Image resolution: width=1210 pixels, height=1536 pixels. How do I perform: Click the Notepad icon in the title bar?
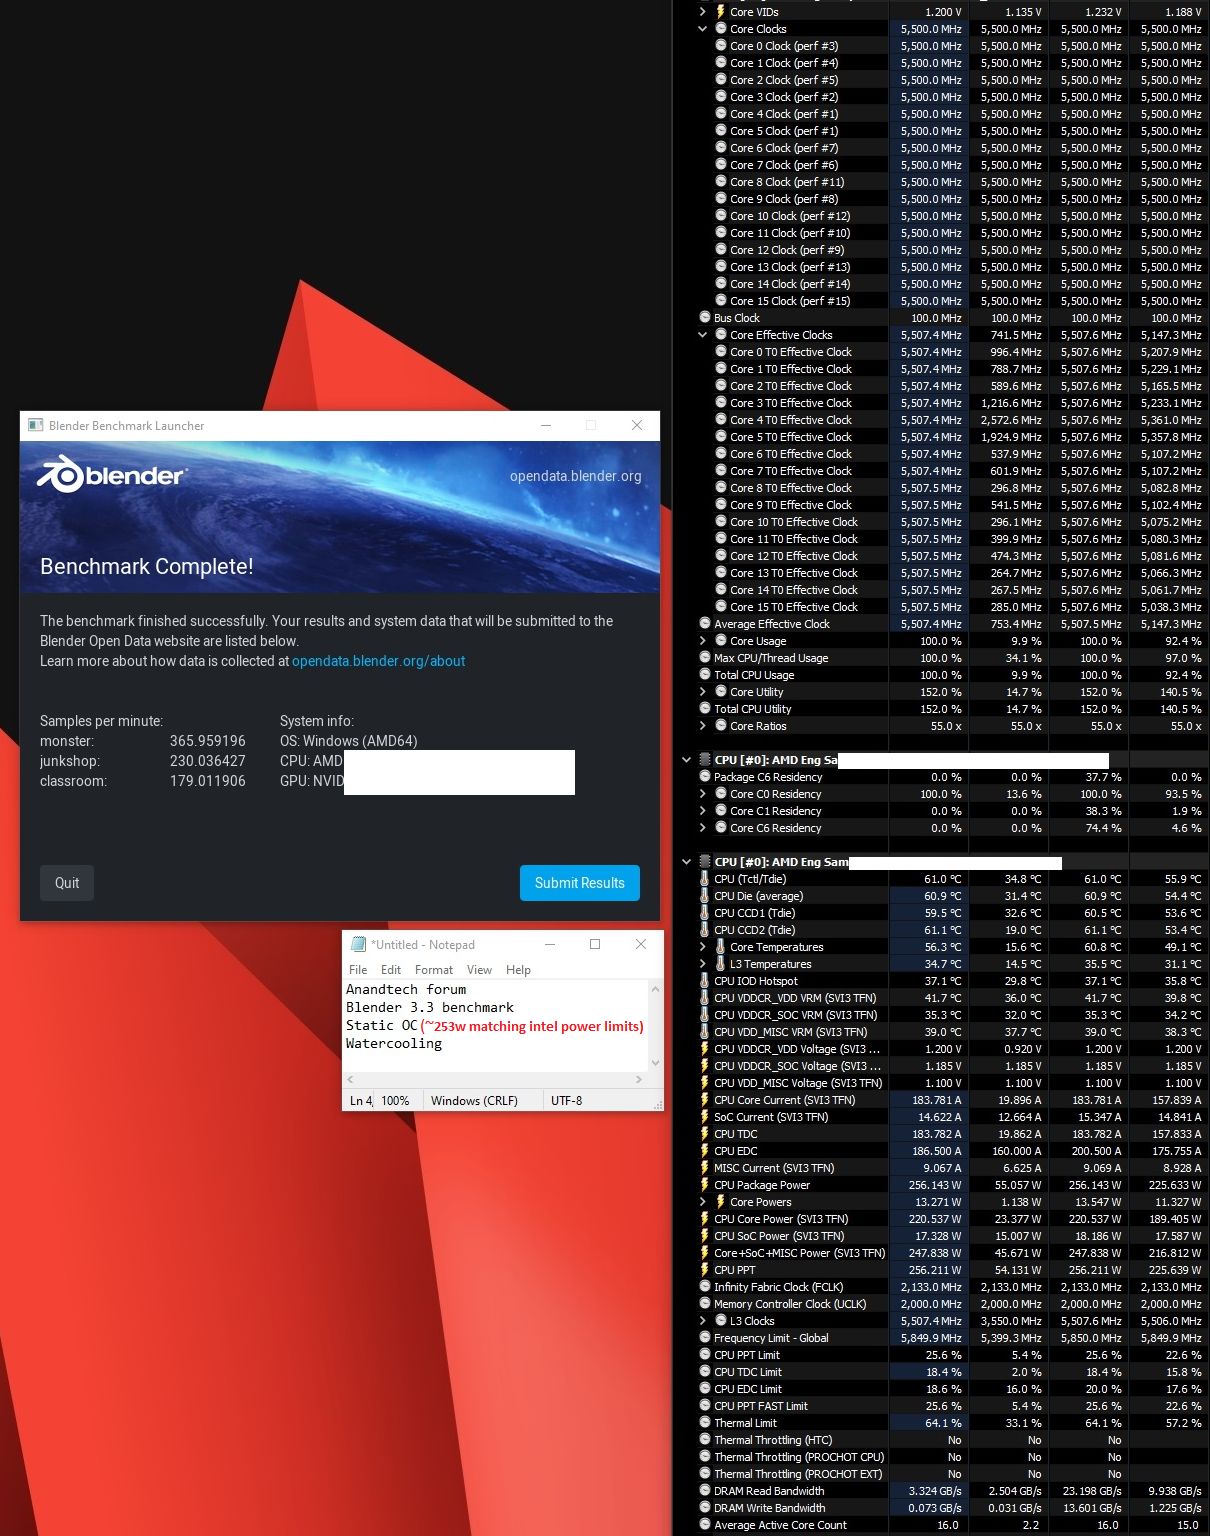pyautogui.click(x=357, y=943)
